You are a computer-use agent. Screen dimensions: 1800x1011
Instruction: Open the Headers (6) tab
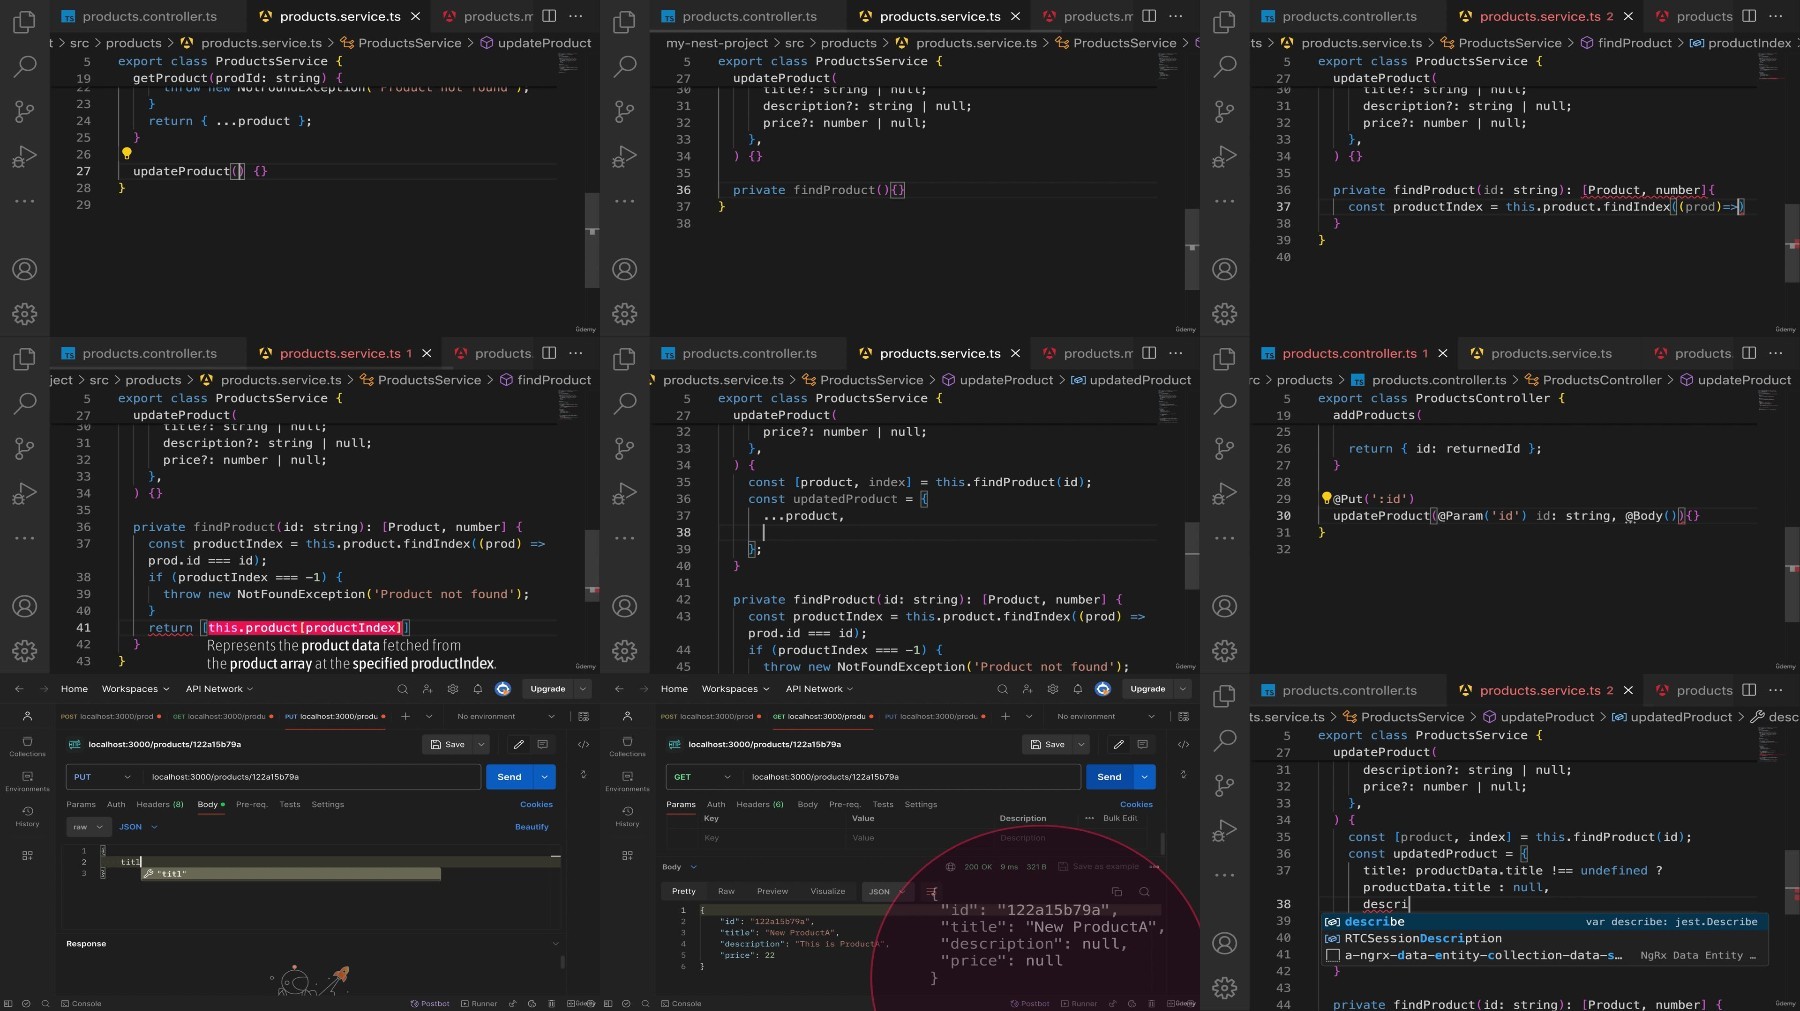(760, 804)
